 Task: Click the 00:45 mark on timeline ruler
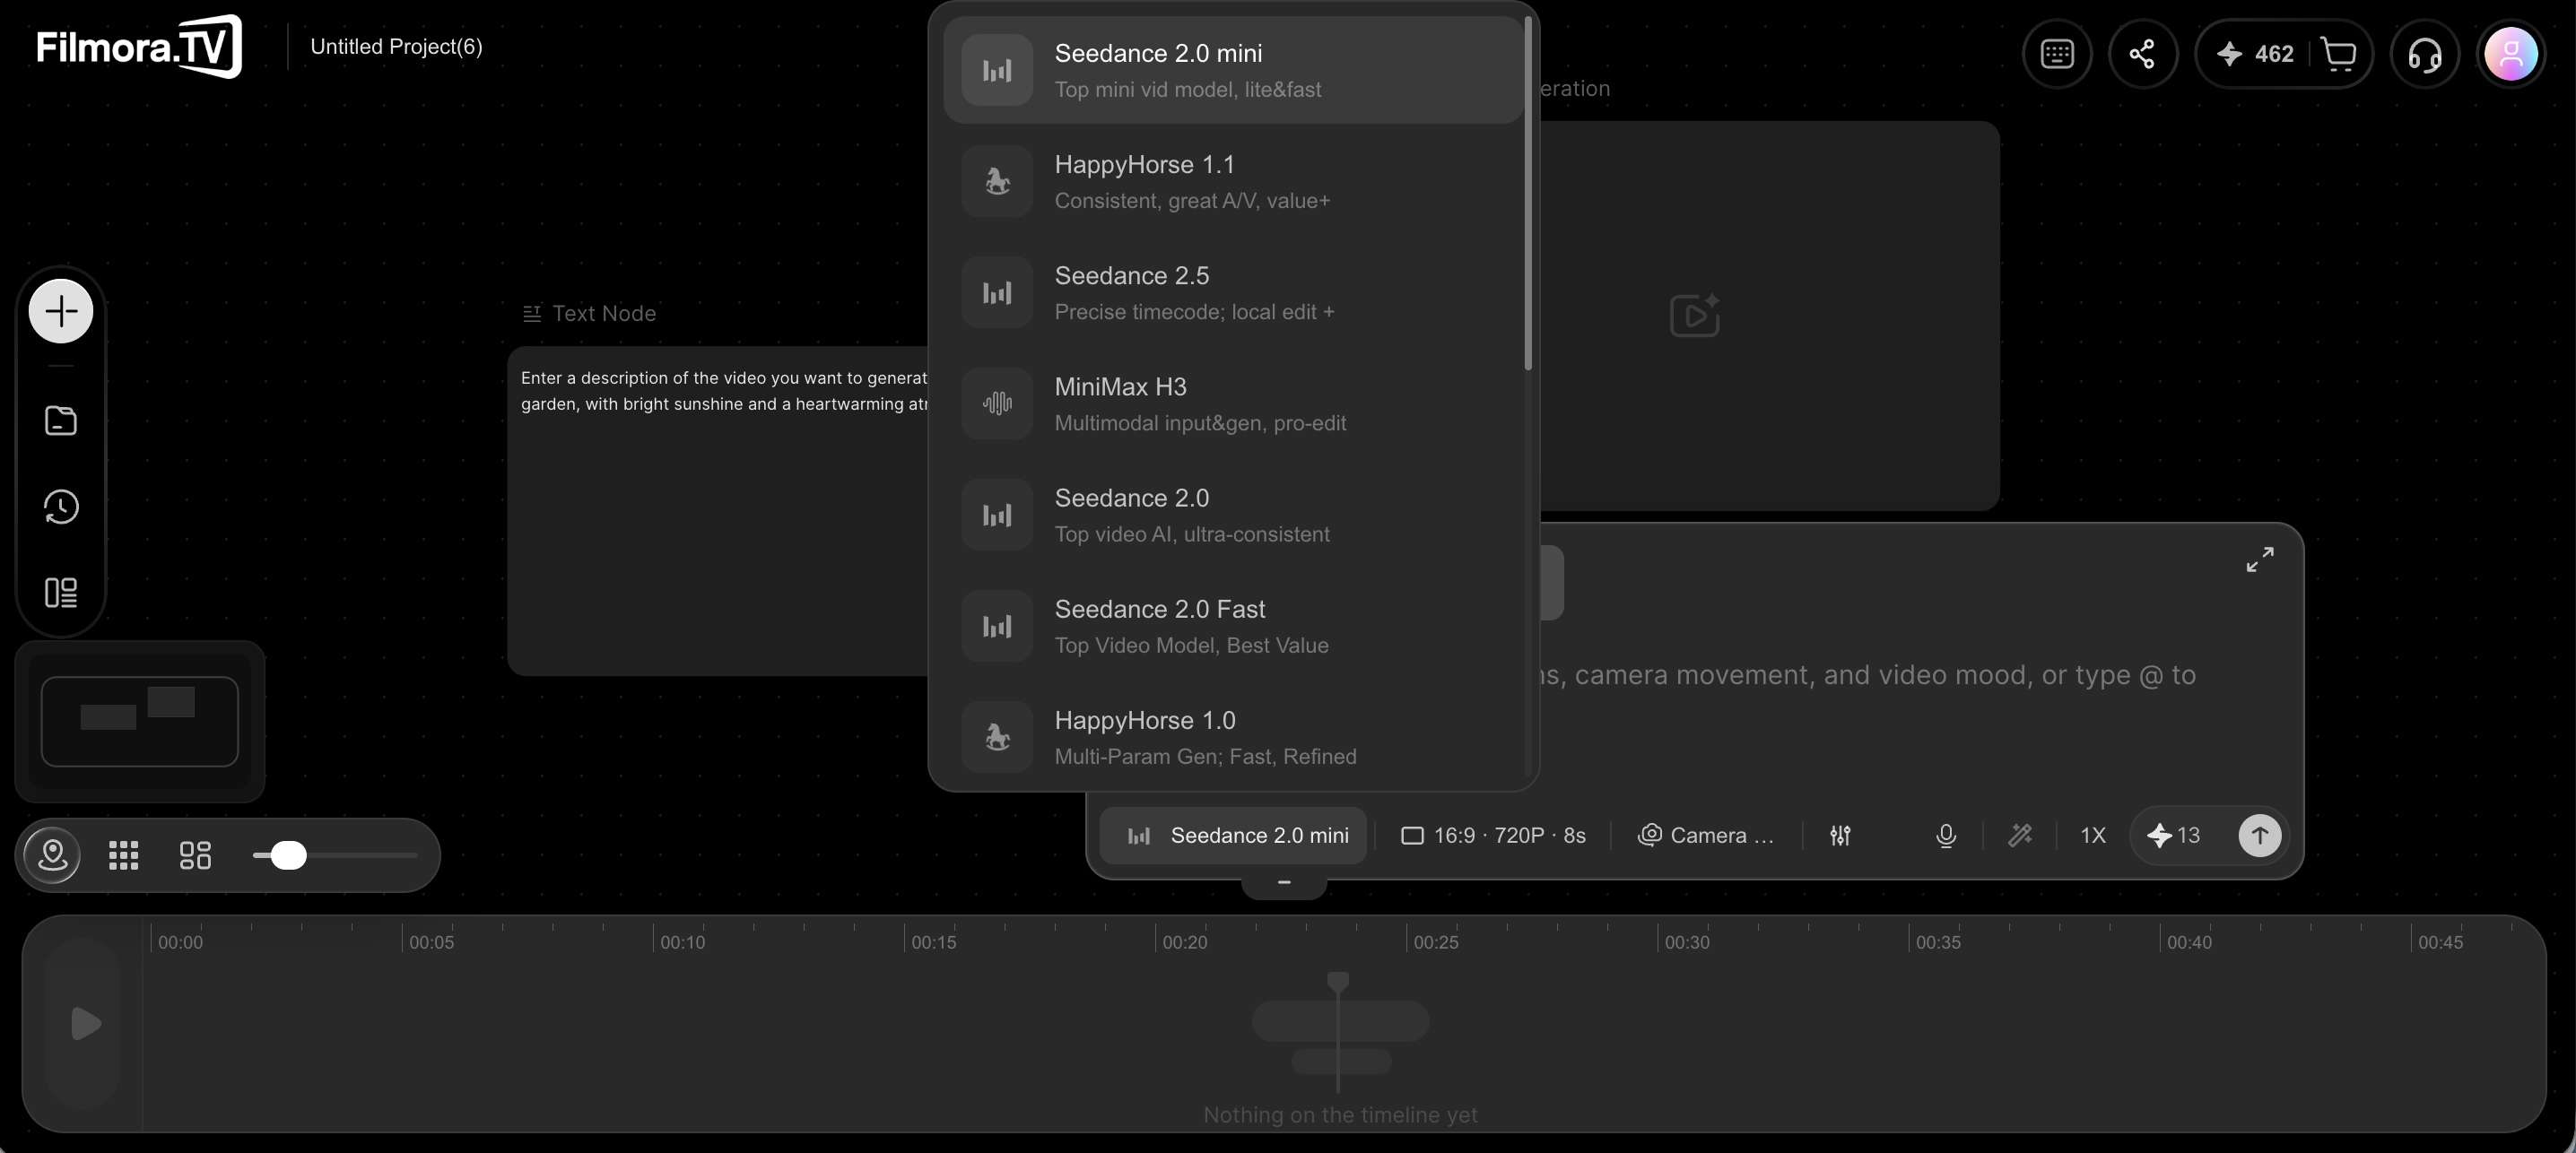(2440, 942)
